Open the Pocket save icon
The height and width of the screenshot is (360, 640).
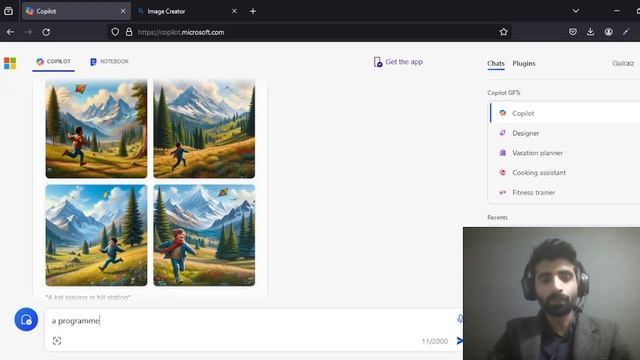coord(573,32)
